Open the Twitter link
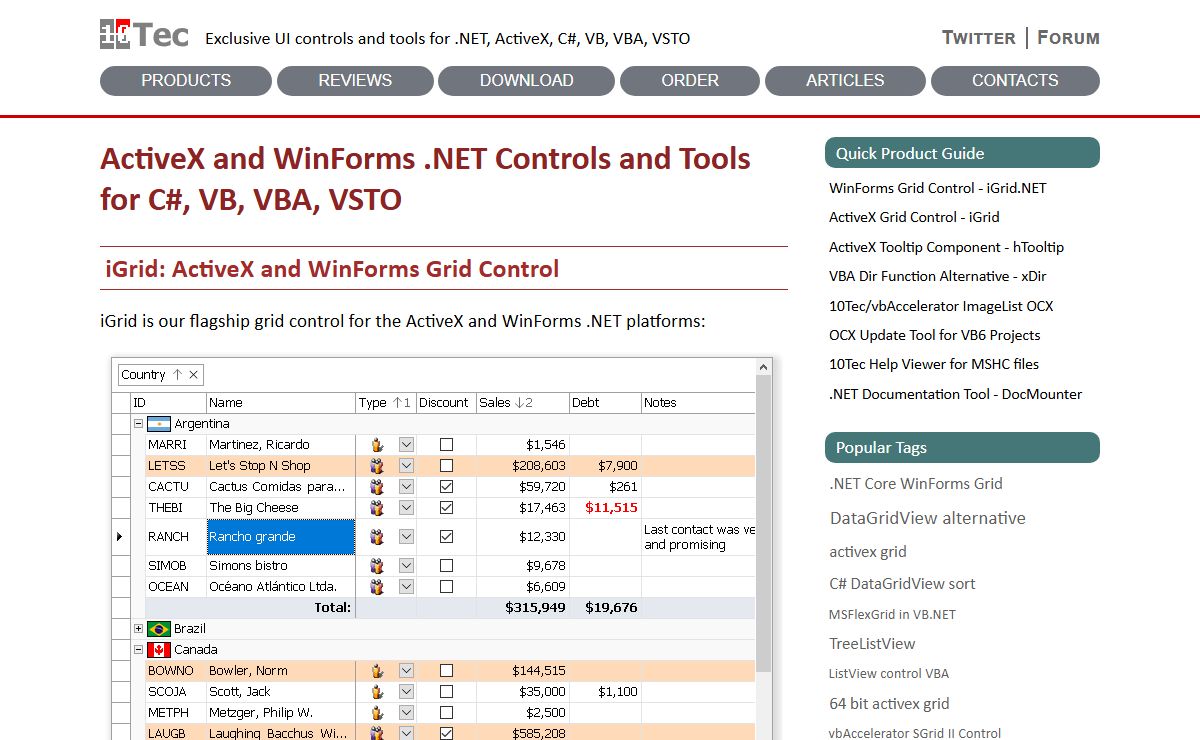Viewport: 1200px width, 740px height. coord(979,38)
